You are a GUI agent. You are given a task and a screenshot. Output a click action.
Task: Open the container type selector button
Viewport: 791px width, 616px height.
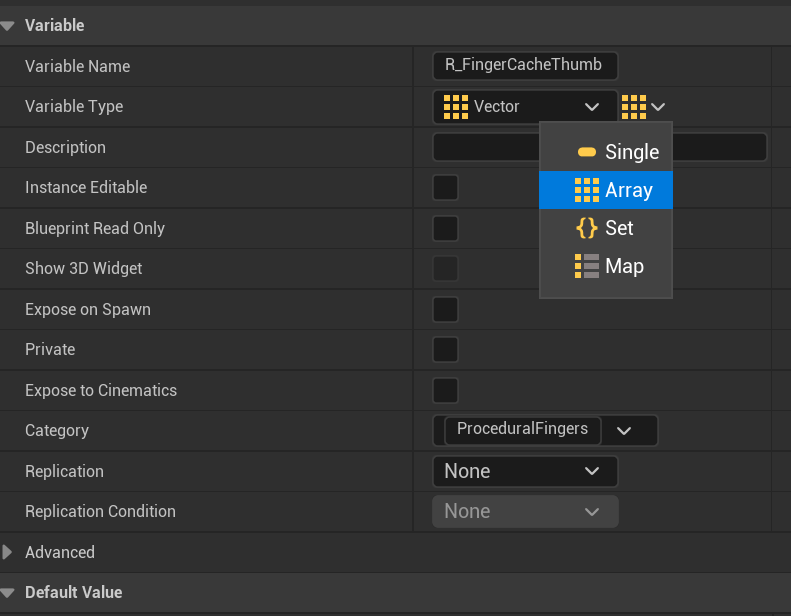644,106
